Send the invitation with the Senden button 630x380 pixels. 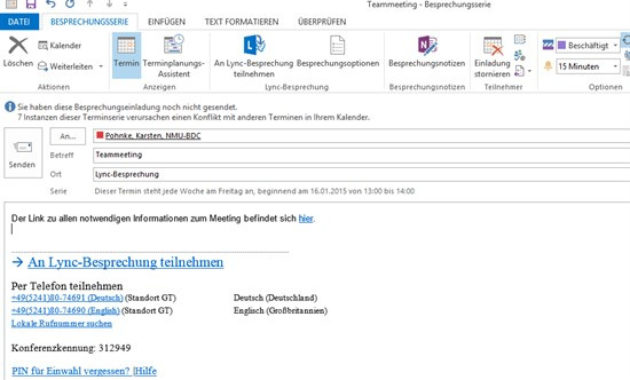pyautogui.click(x=23, y=153)
